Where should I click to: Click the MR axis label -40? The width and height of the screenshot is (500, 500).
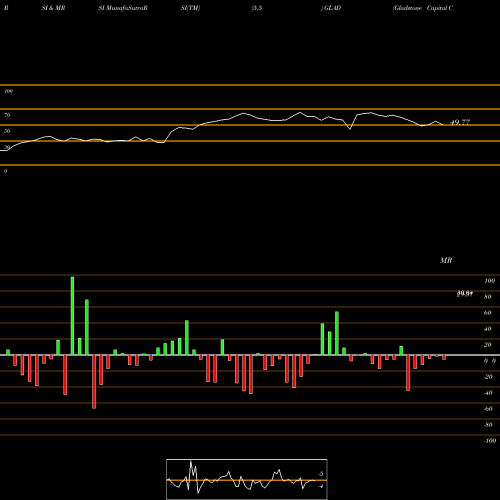(488, 393)
